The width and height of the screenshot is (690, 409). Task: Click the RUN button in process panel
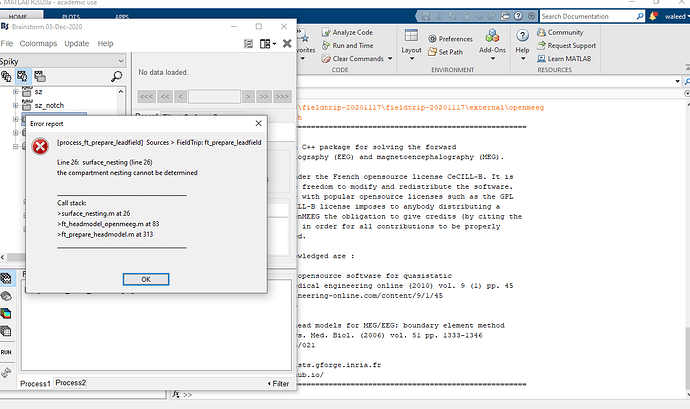(x=6, y=352)
